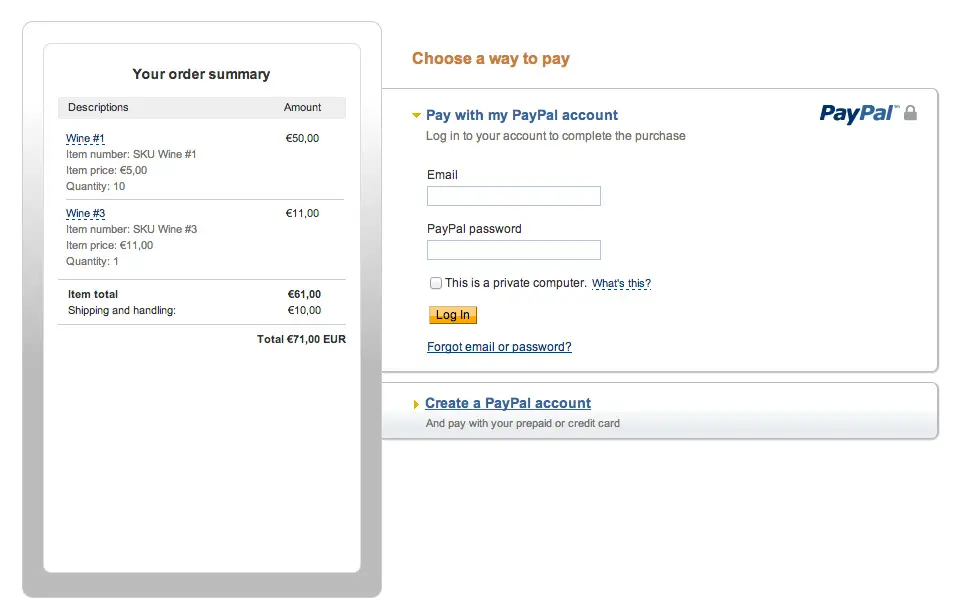Viewport: 961px width, 611px height.
Task: Click the PayPal logo
Action: click(x=858, y=113)
